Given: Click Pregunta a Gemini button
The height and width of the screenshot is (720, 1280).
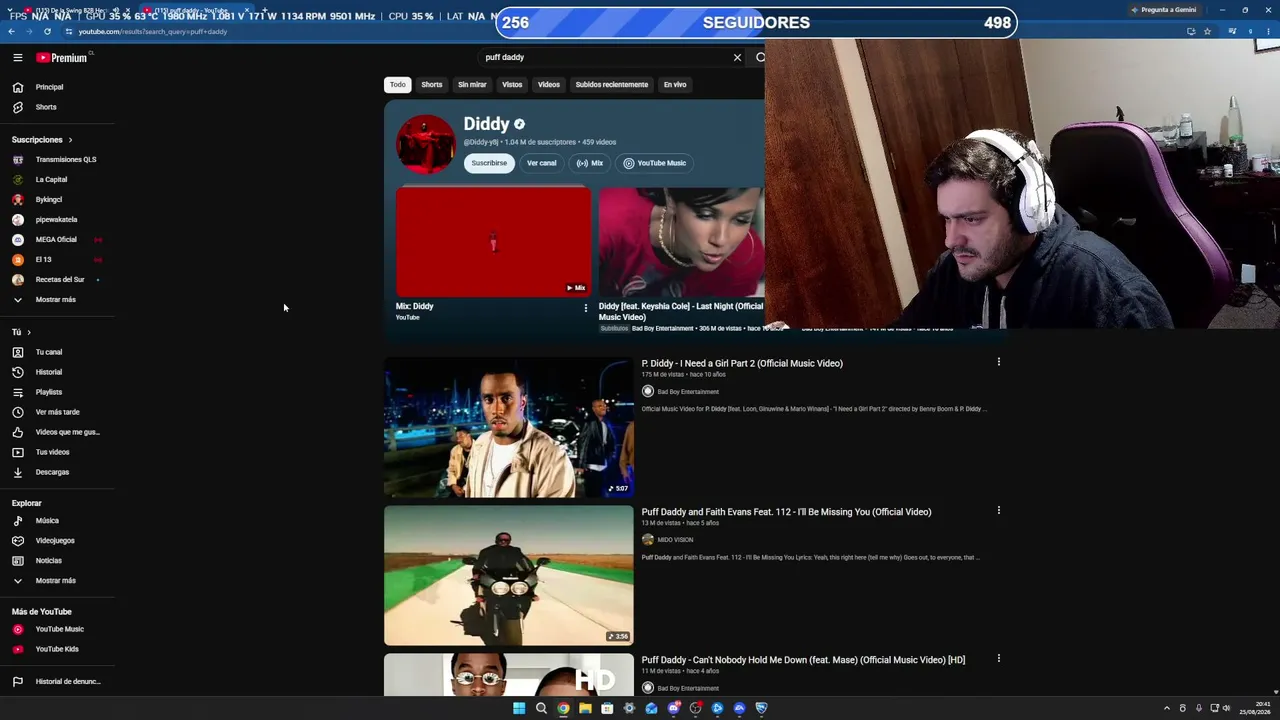Looking at the screenshot, I should tap(1163, 10).
